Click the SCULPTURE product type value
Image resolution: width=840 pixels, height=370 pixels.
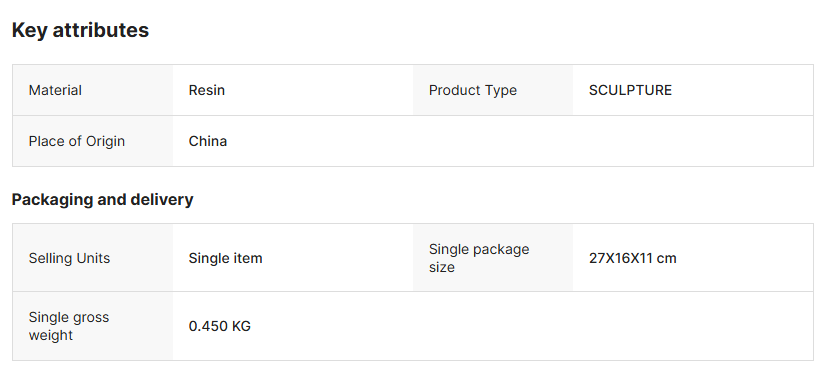630,90
